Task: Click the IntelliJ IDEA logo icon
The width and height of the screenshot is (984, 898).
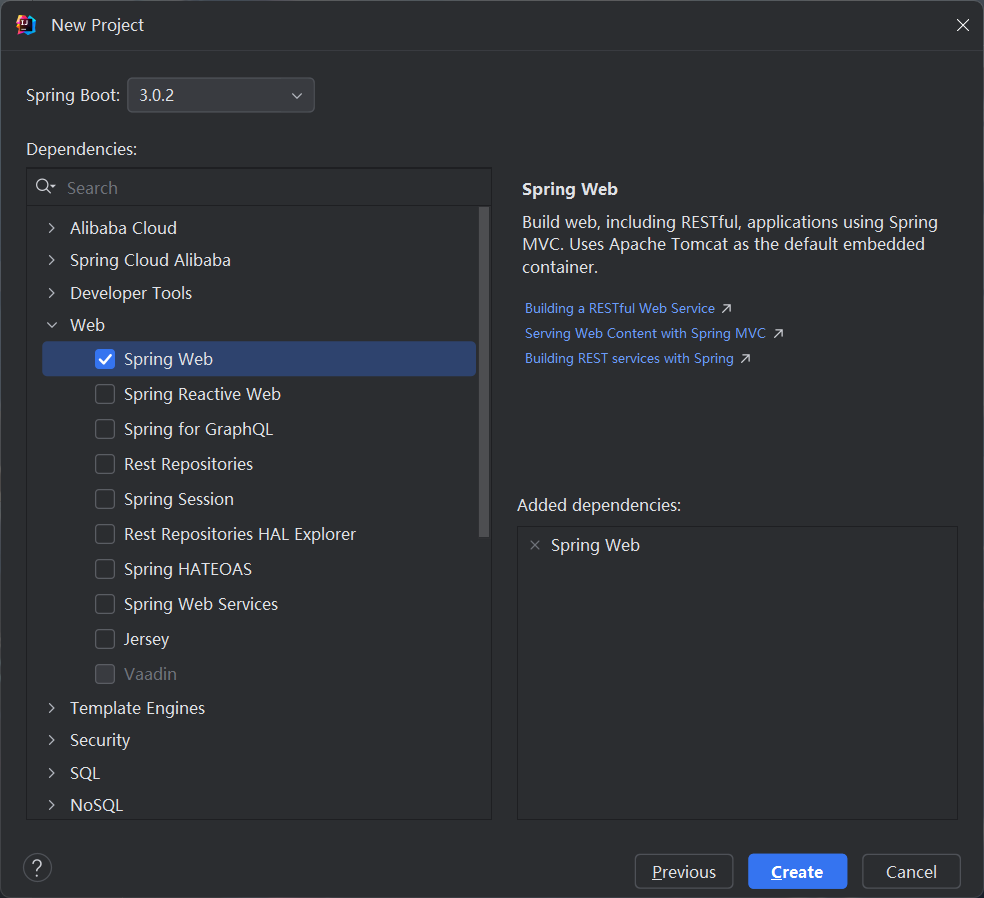Action: (x=26, y=25)
